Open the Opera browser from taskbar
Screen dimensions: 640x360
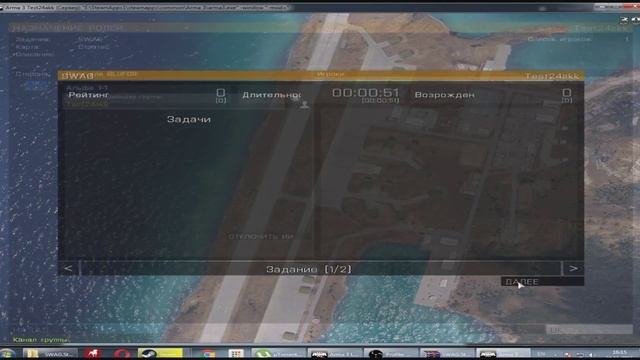(x=122, y=354)
